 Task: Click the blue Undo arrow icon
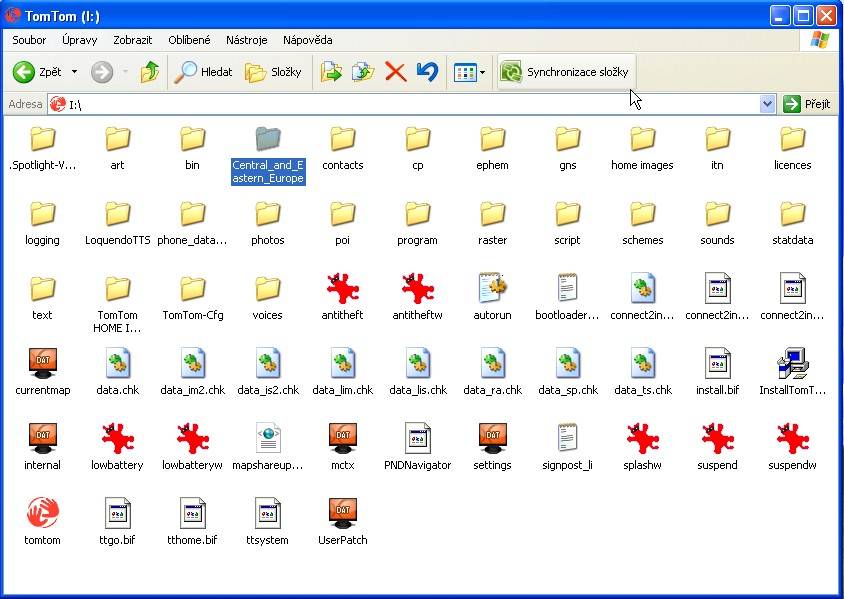pos(427,72)
